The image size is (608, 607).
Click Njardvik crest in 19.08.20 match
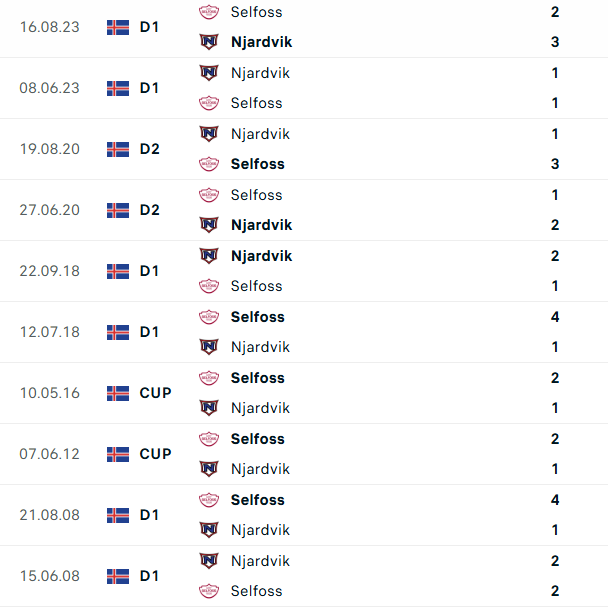tap(209, 134)
